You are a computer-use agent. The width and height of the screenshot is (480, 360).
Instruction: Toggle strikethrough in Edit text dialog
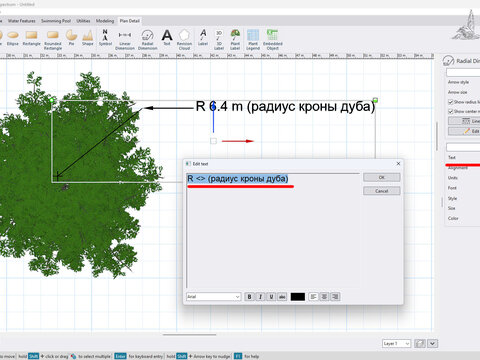pyautogui.click(x=282, y=297)
